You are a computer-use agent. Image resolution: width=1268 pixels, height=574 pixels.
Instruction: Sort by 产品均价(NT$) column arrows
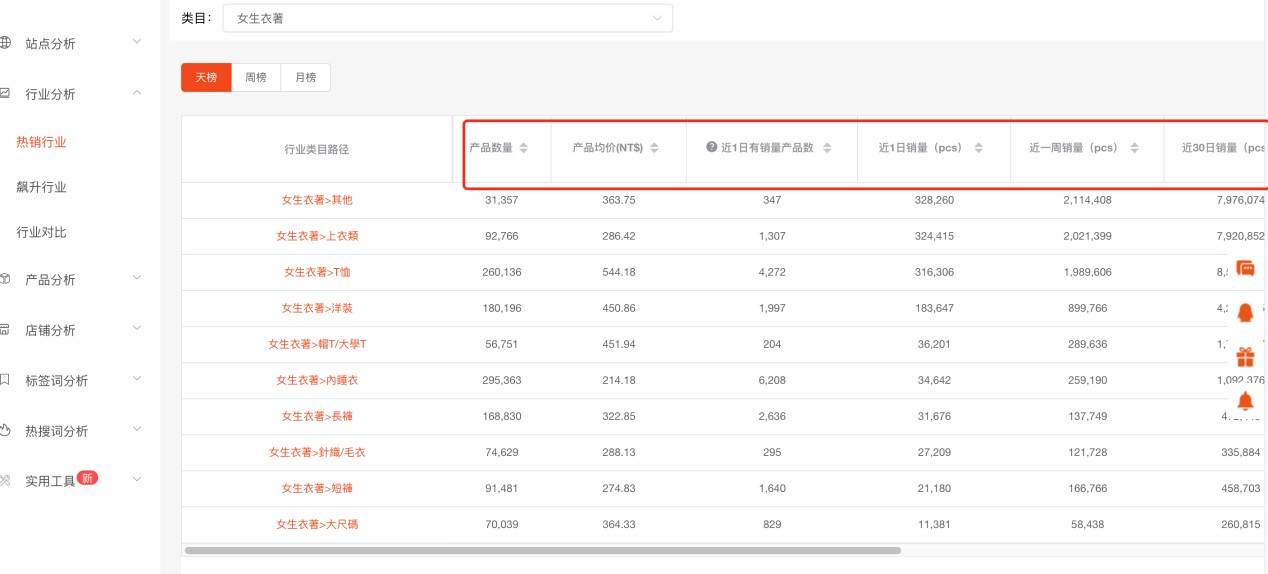[654, 148]
